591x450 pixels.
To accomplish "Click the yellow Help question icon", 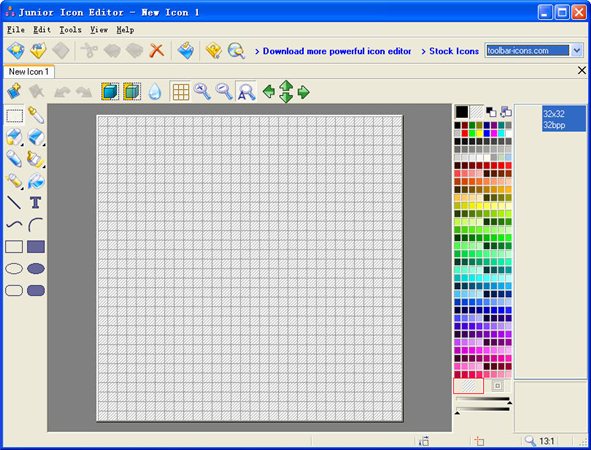I will (214, 51).
